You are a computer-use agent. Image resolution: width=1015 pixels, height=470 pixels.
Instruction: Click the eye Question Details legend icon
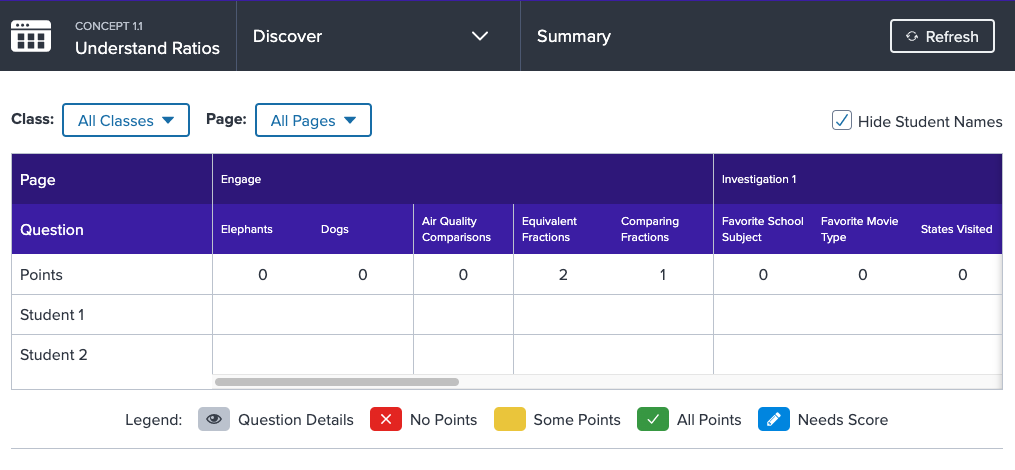coord(214,420)
